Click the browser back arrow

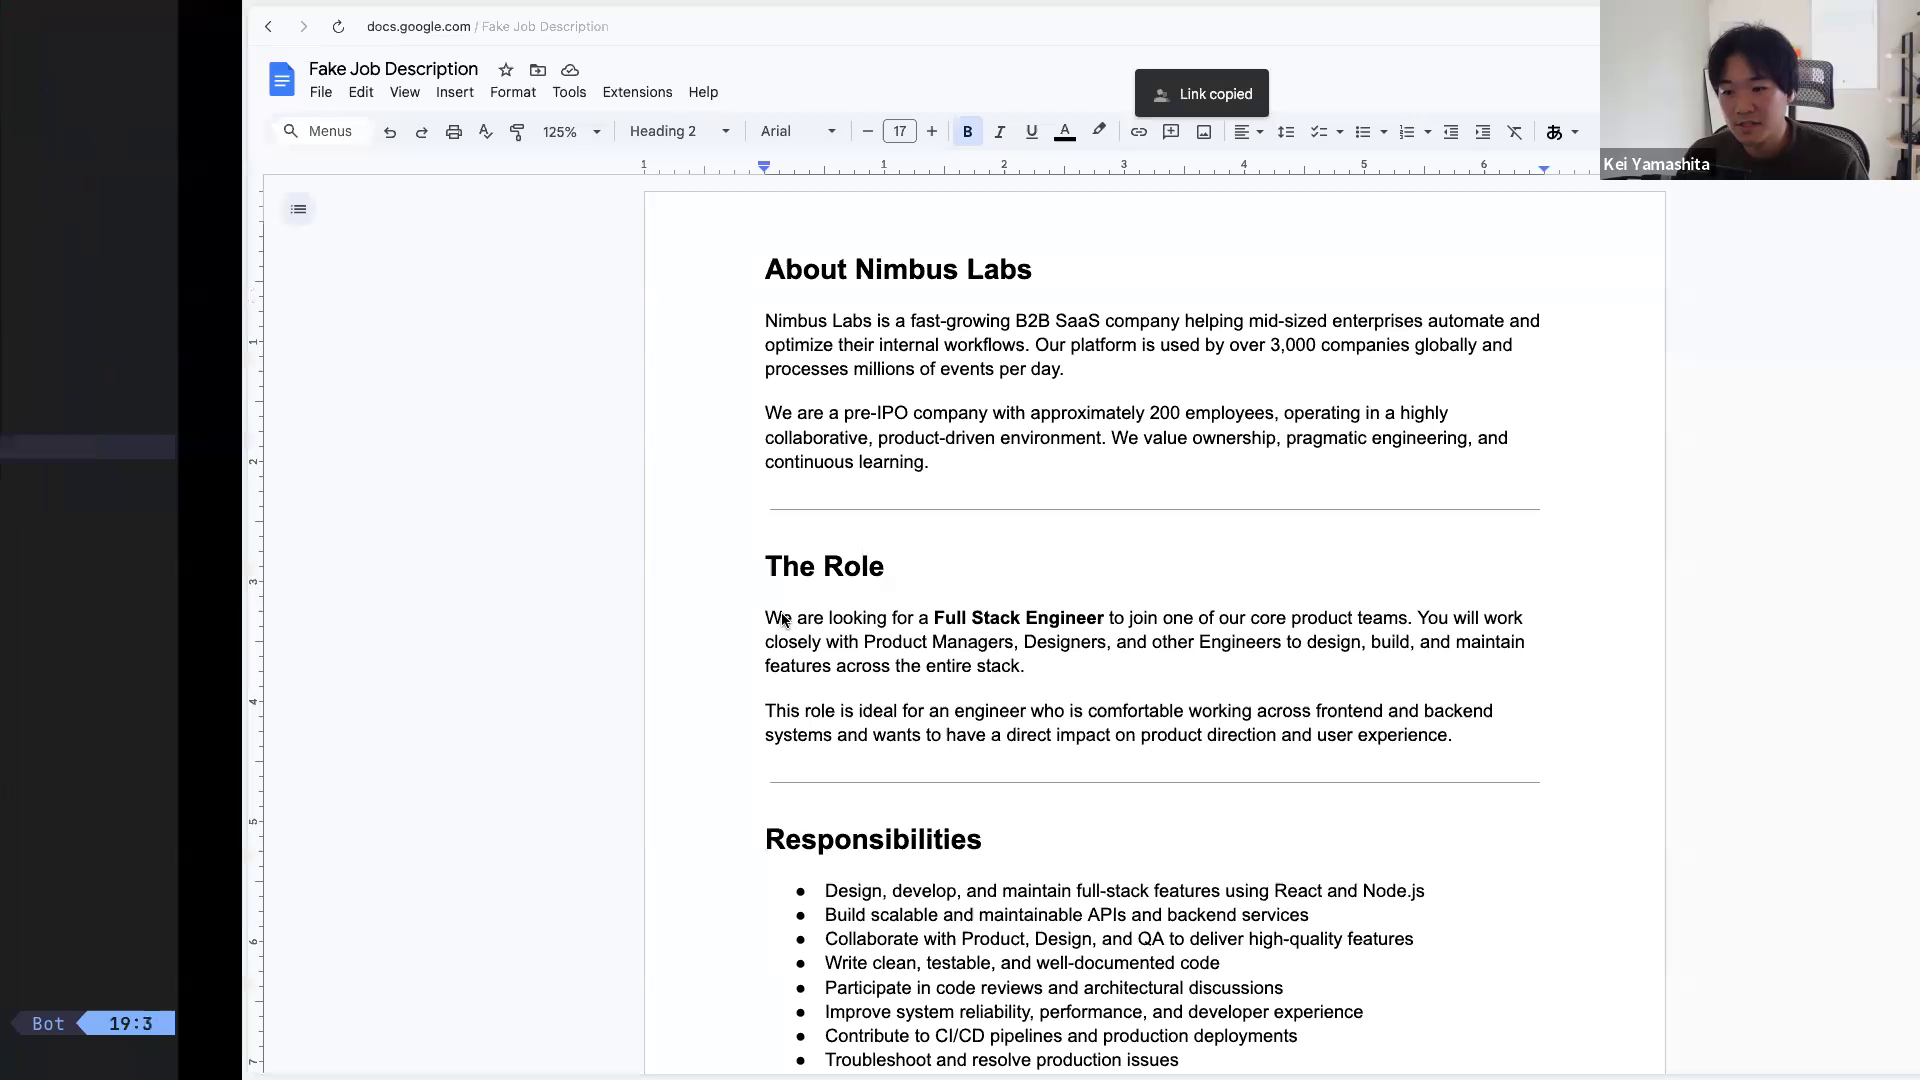[268, 27]
